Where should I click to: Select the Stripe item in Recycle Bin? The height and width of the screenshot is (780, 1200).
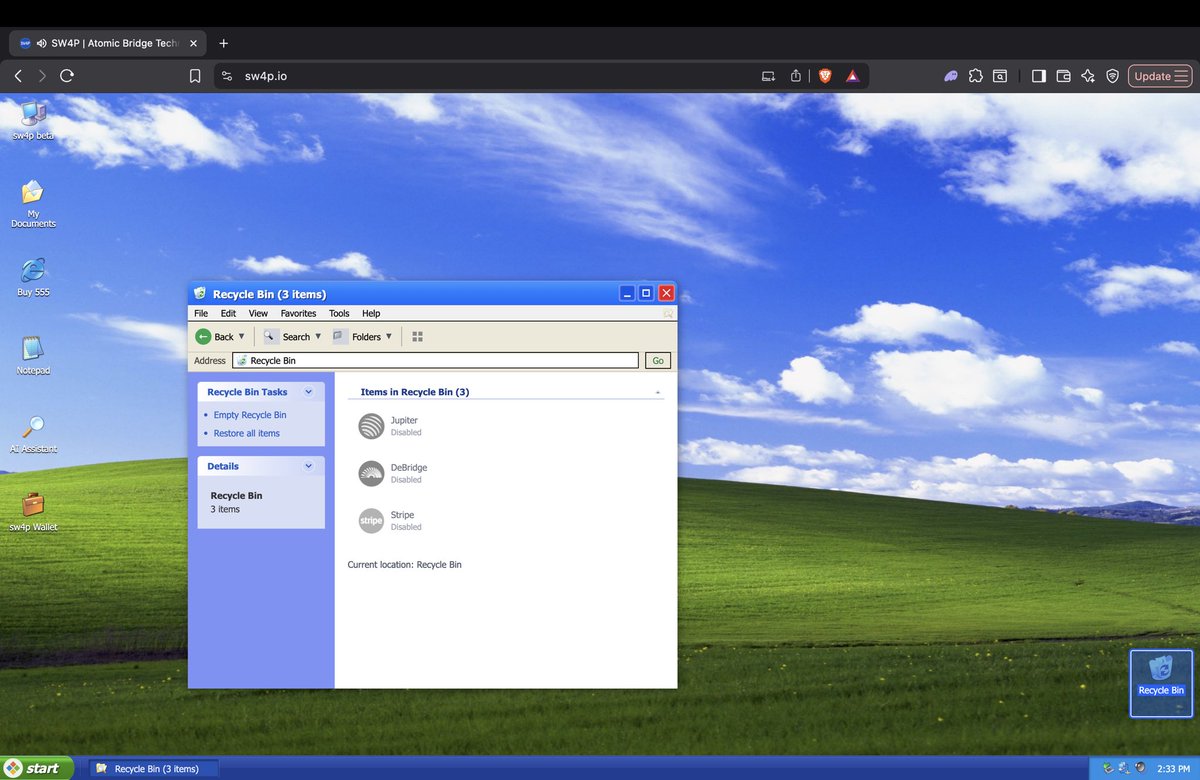coord(390,520)
